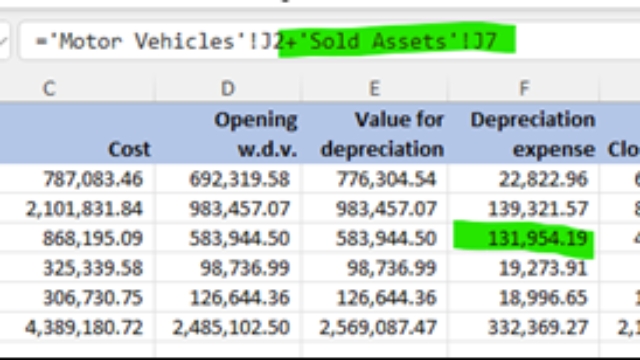Select column D header

click(228, 88)
